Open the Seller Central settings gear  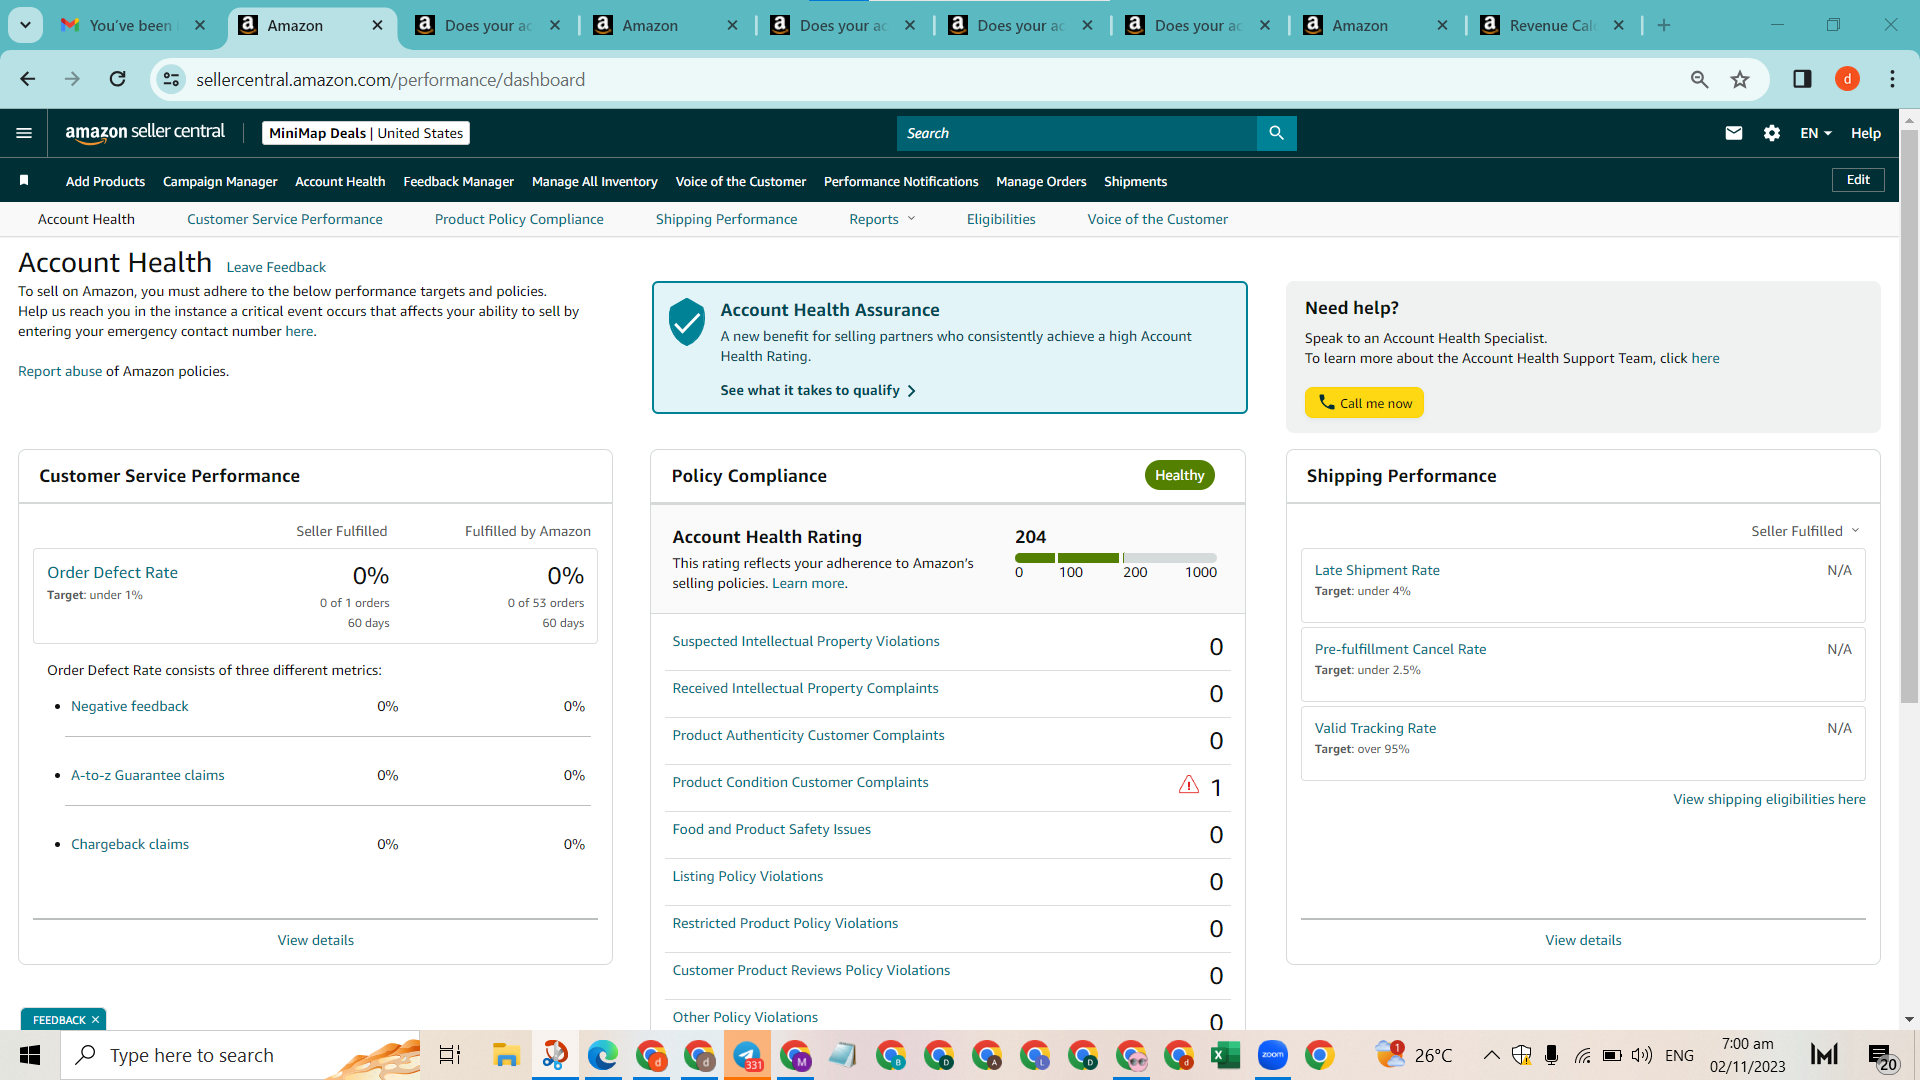[x=1771, y=133]
